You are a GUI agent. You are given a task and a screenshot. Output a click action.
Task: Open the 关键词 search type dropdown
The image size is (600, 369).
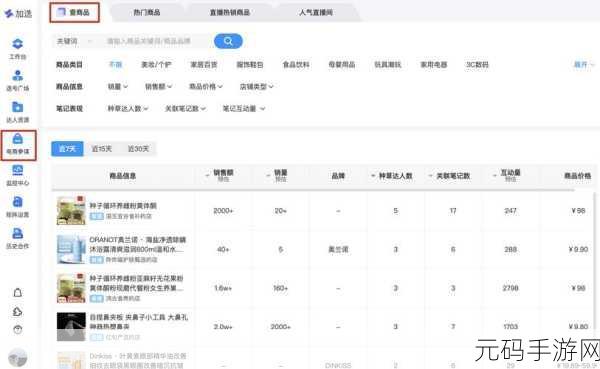(x=74, y=41)
